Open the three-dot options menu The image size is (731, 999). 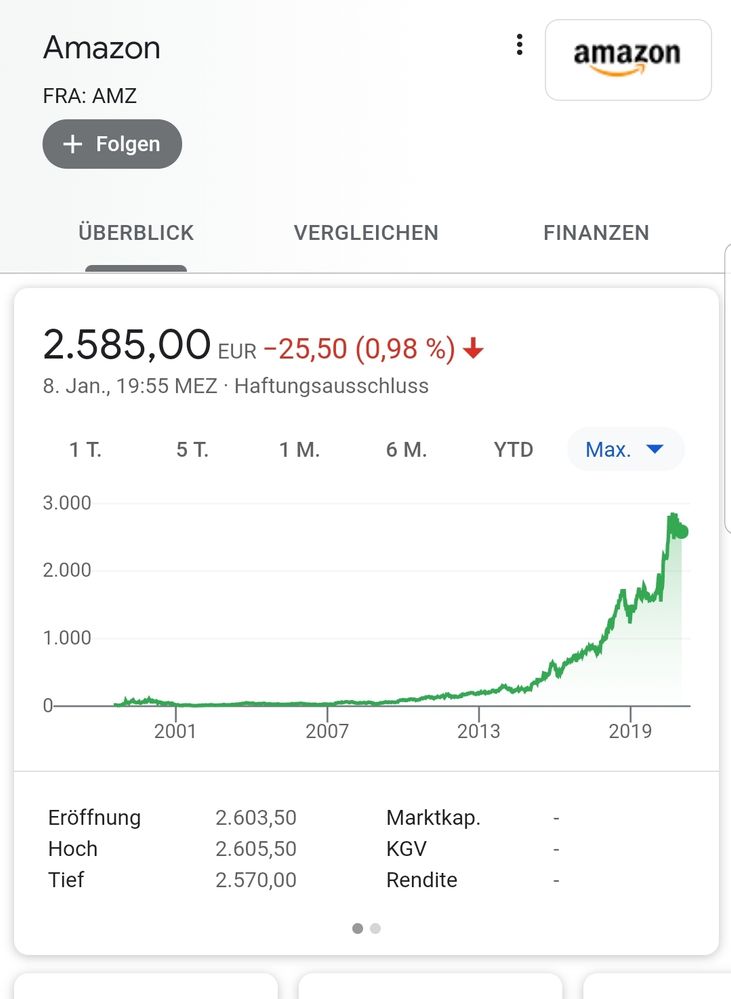519,45
